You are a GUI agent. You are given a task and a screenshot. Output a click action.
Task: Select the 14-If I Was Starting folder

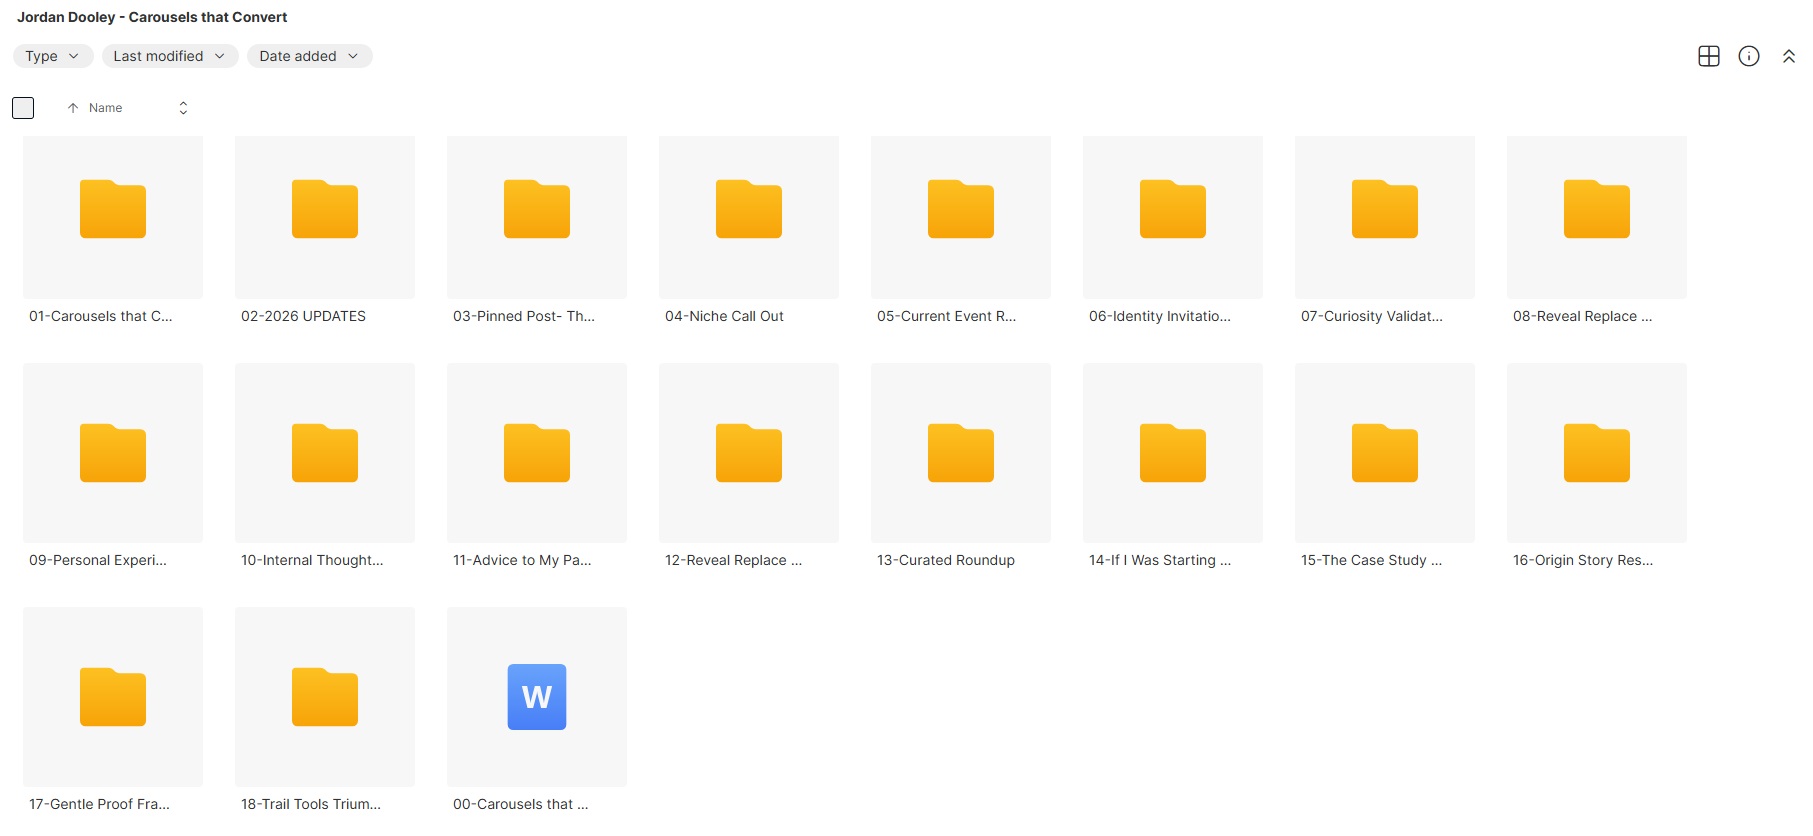pyautogui.click(x=1172, y=454)
